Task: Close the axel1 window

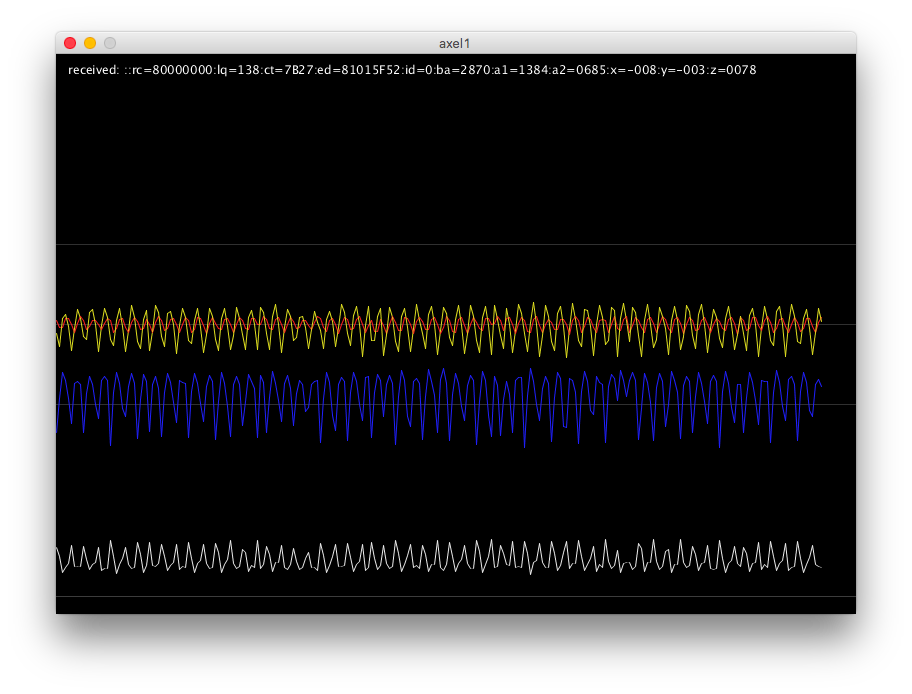Action: (x=70, y=43)
